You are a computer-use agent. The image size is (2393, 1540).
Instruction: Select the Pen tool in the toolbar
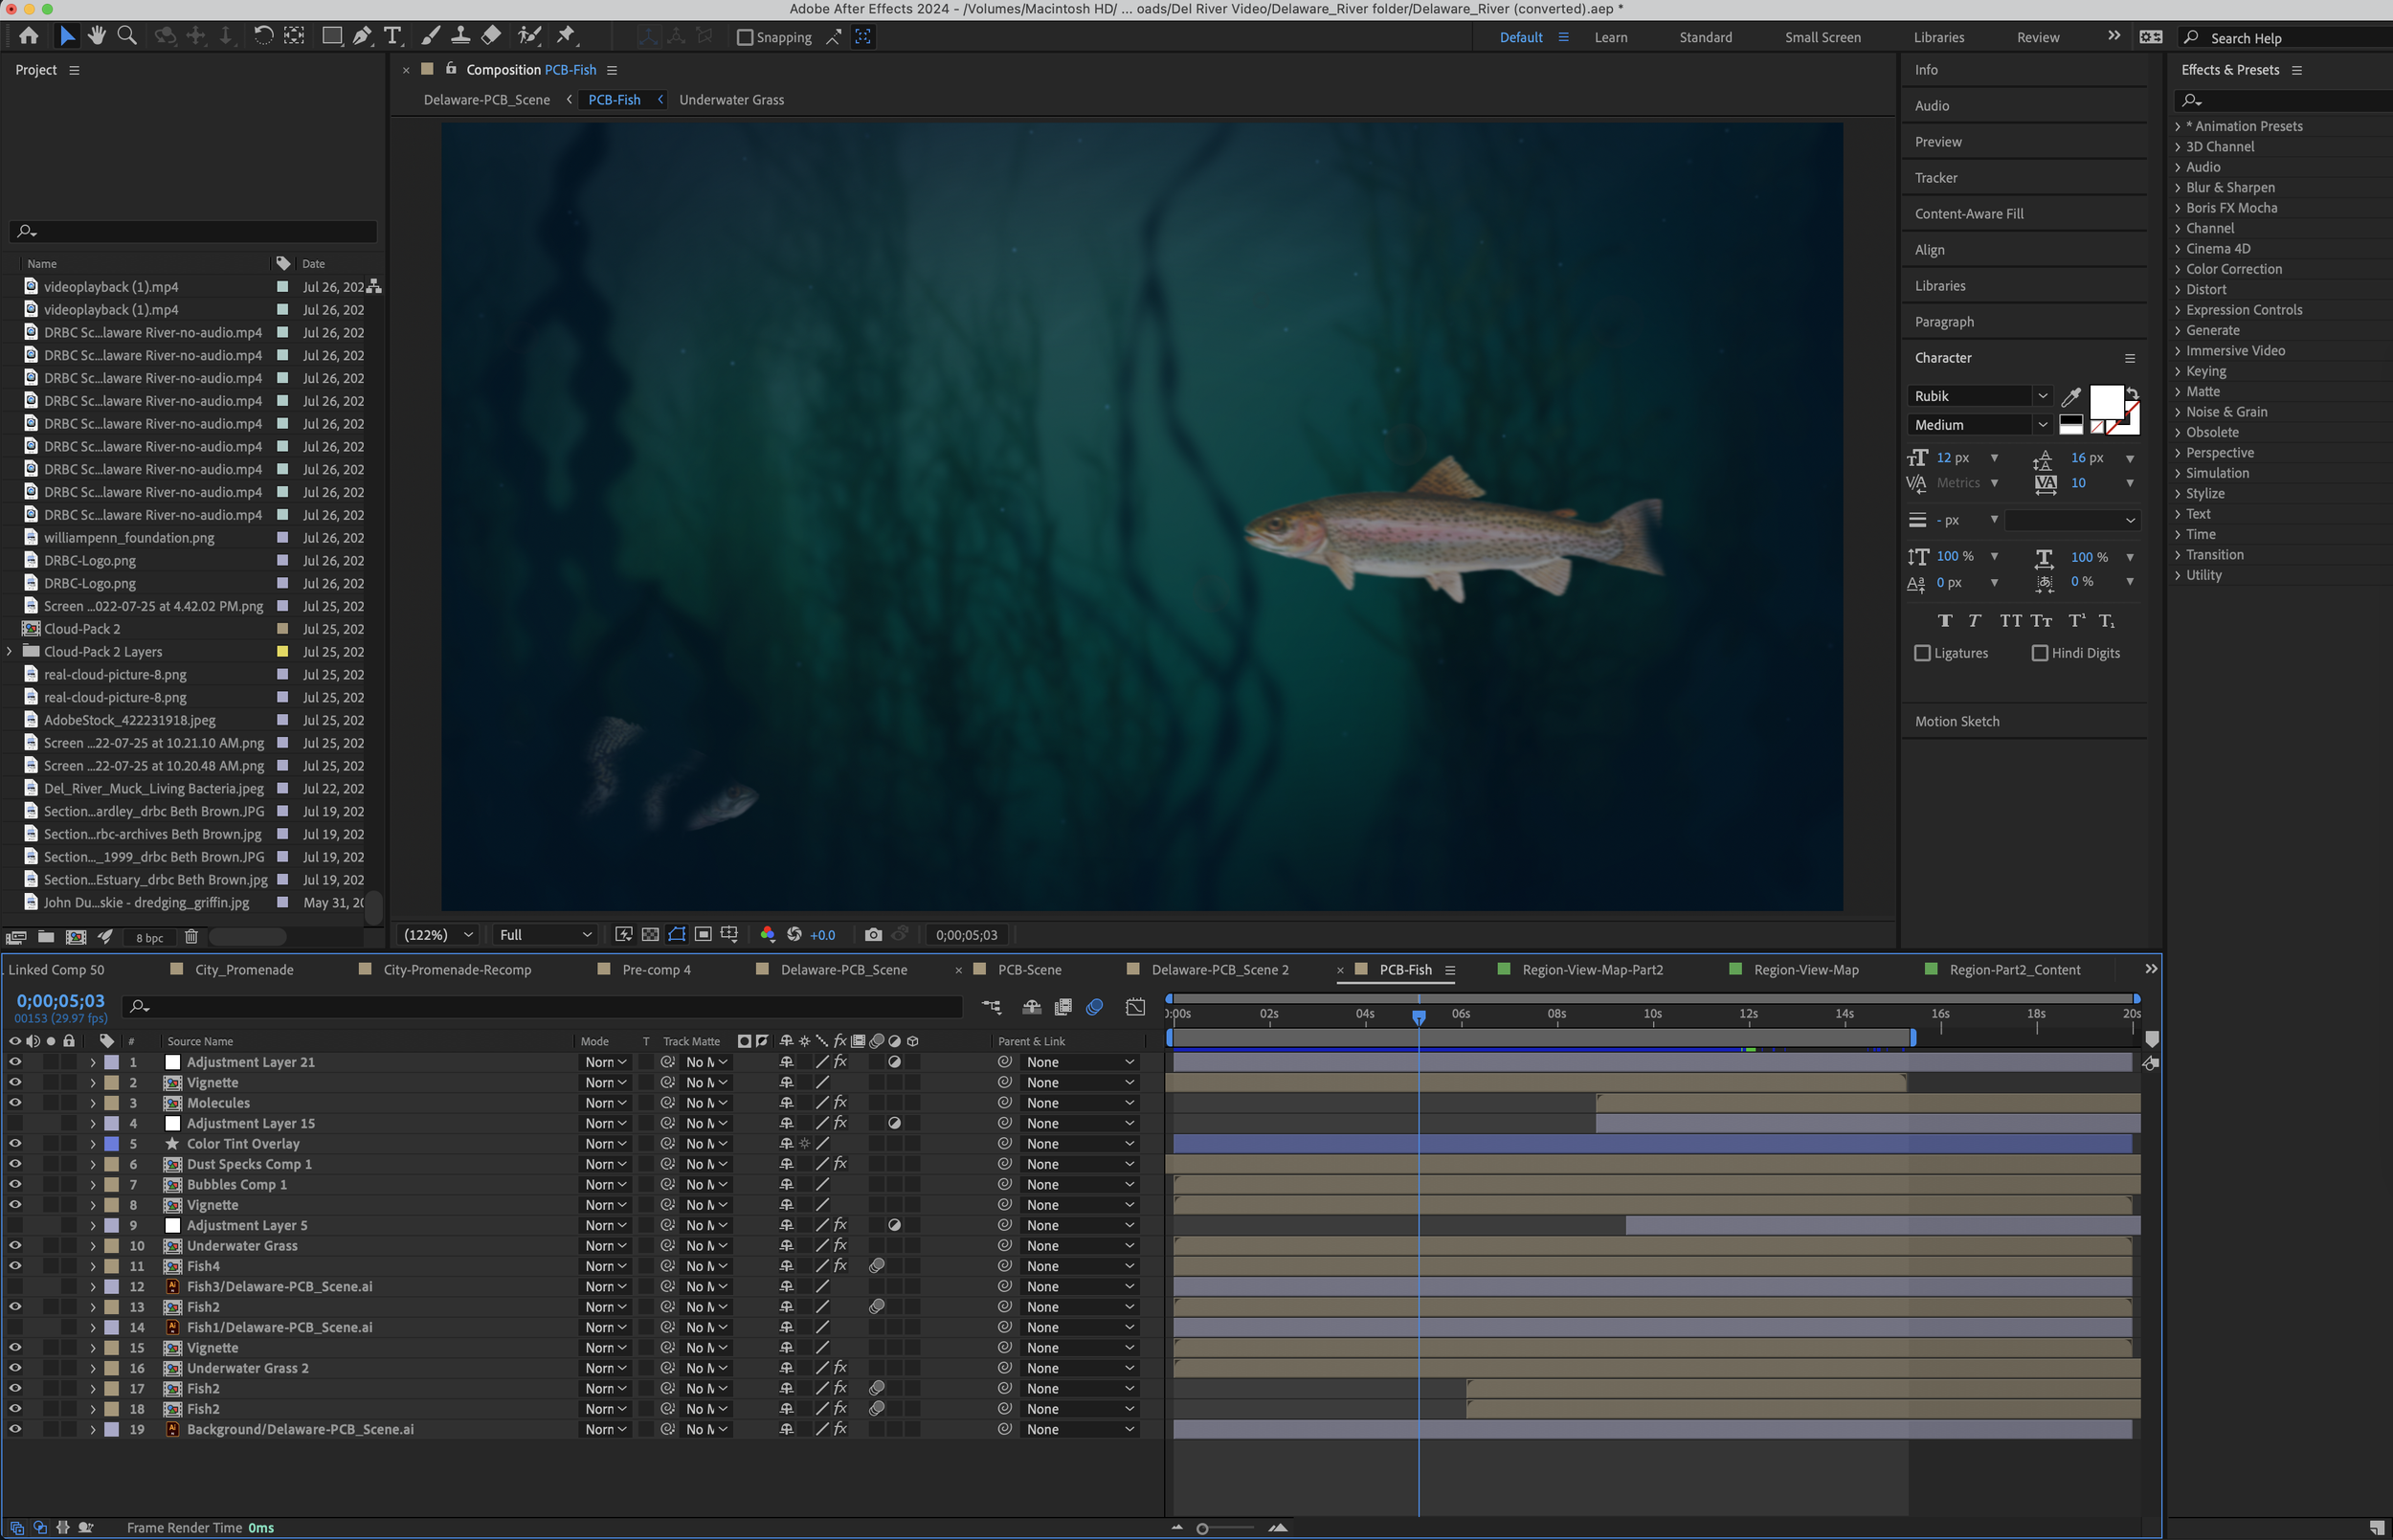tap(362, 36)
